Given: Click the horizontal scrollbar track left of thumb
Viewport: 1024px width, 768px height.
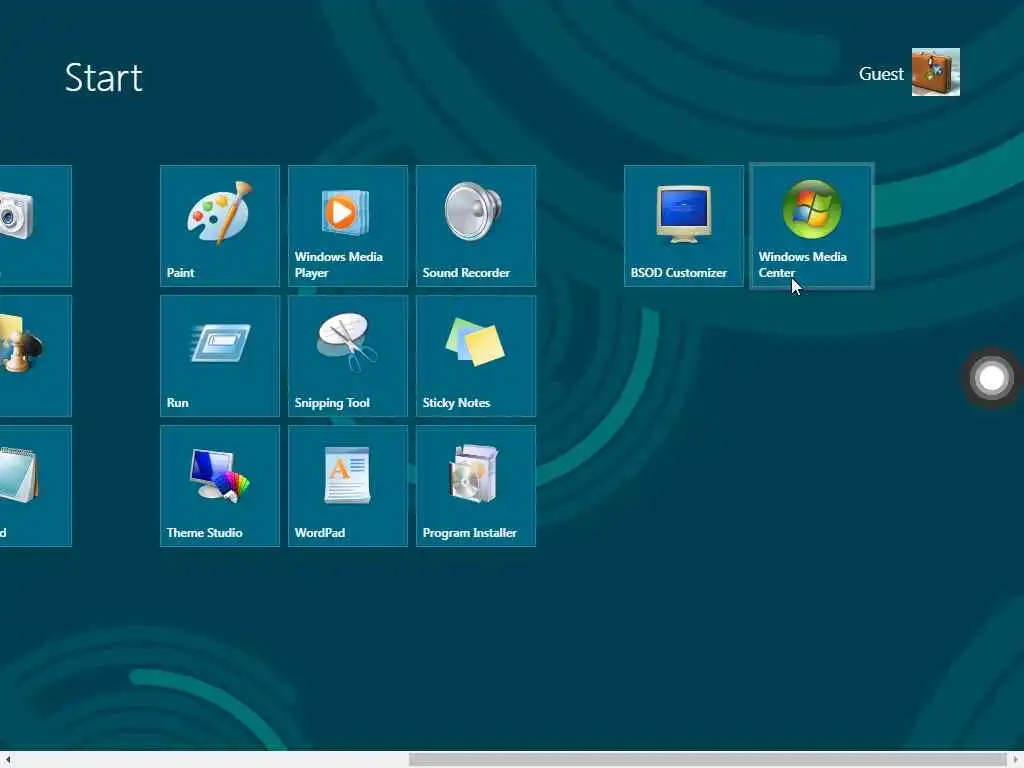Looking at the screenshot, I should [x=212, y=760].
